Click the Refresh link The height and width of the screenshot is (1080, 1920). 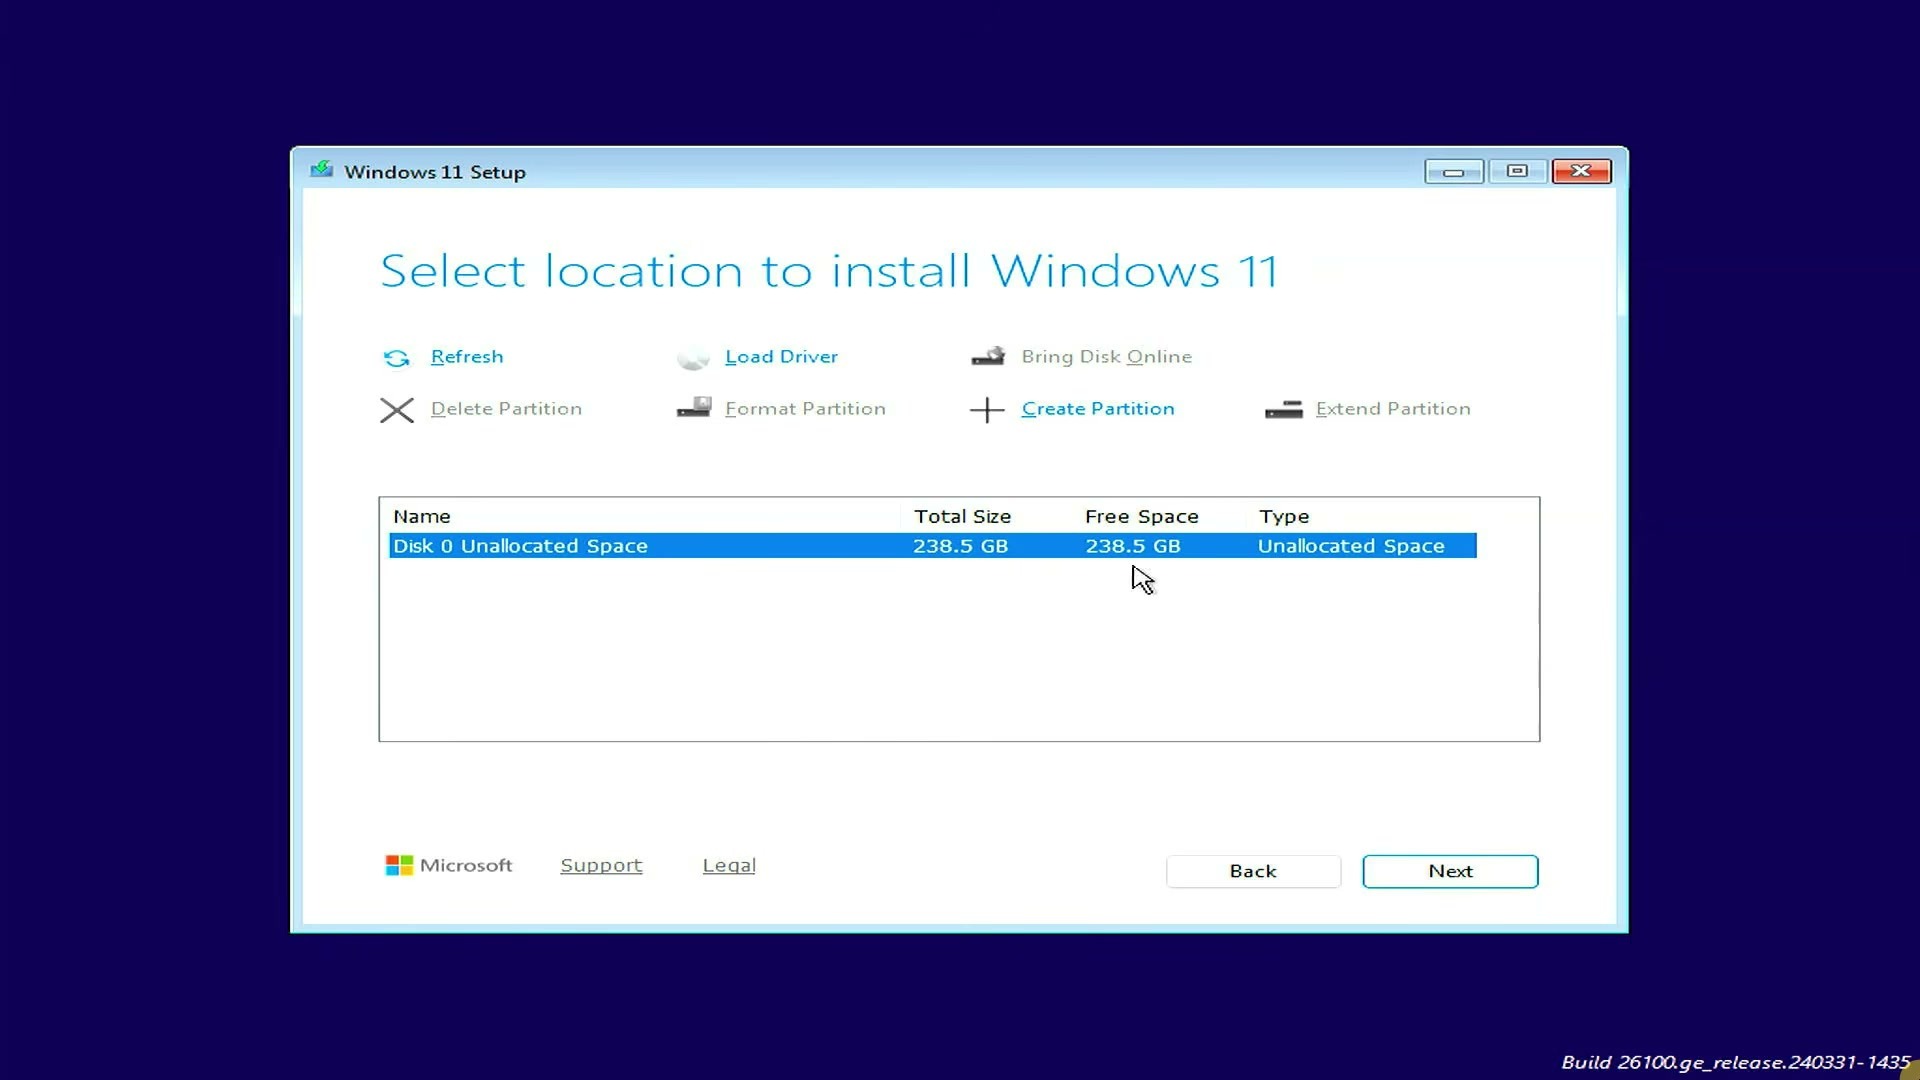click(x=467, y=357)
